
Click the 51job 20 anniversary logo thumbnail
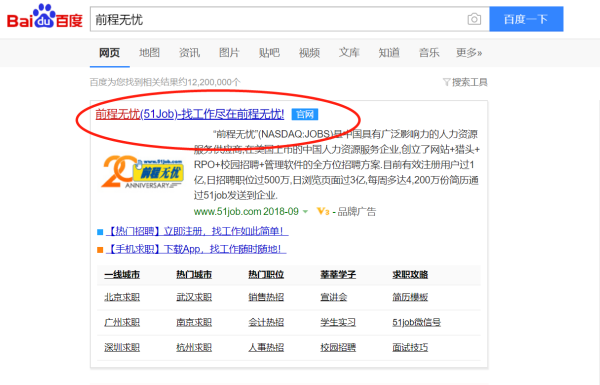[142, 172]
